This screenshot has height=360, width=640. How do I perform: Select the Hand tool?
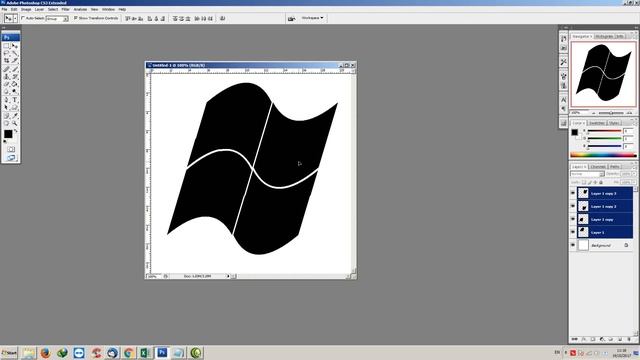click(7, 123)
